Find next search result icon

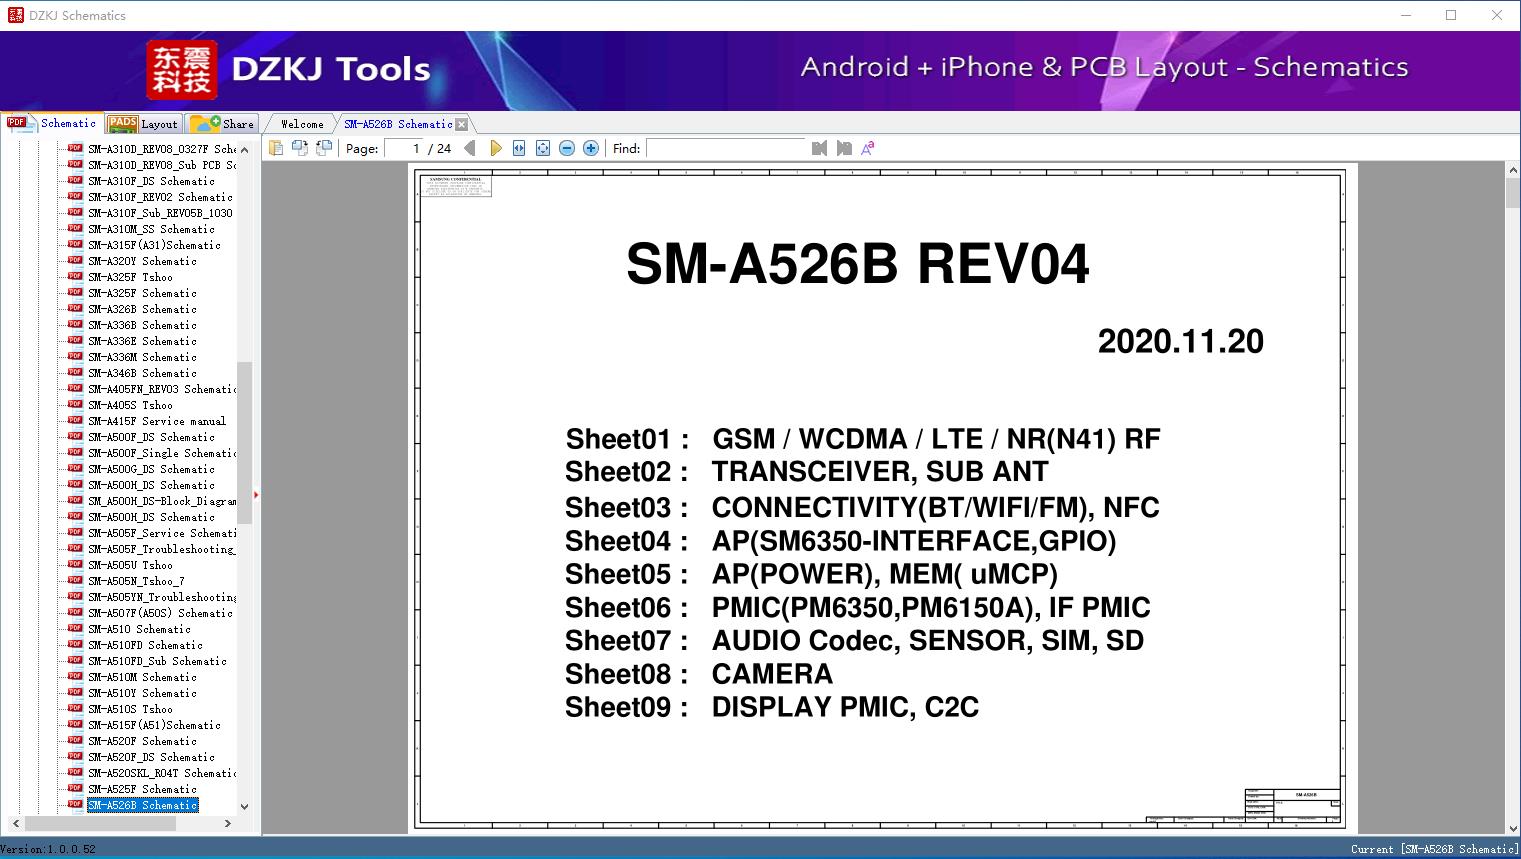click(844, 148)
